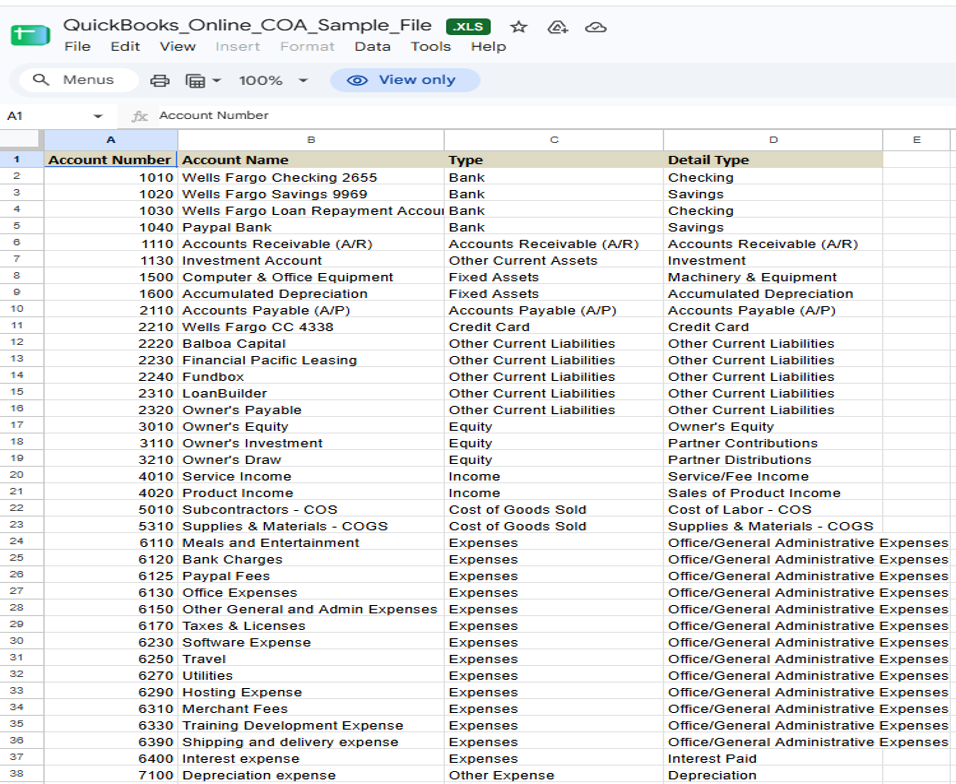Click cell Wells Fargo Checking 2655

[311, 177]
